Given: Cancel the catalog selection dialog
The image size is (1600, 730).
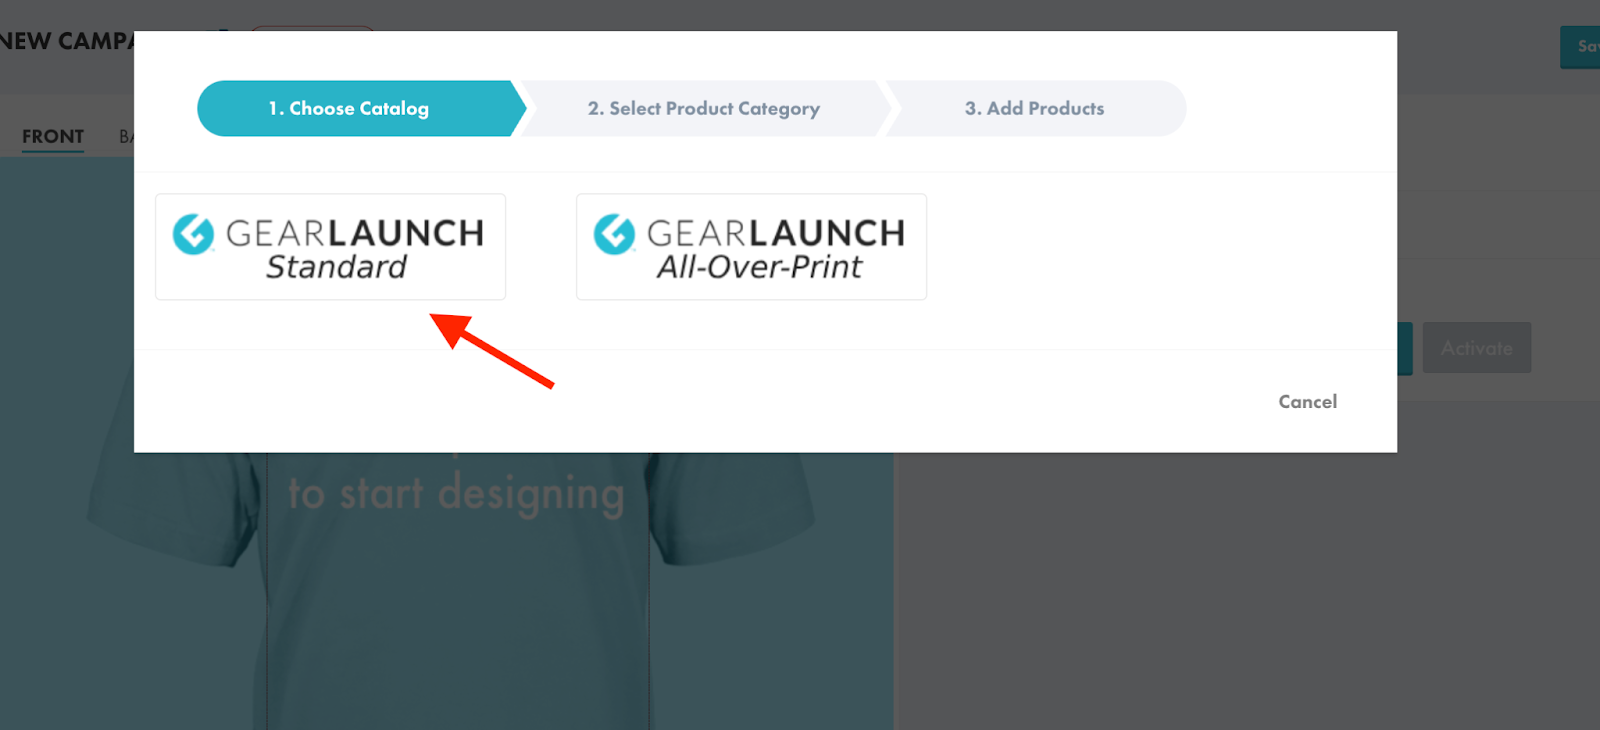Looking at the screenshot, I should click(1307, 401).
